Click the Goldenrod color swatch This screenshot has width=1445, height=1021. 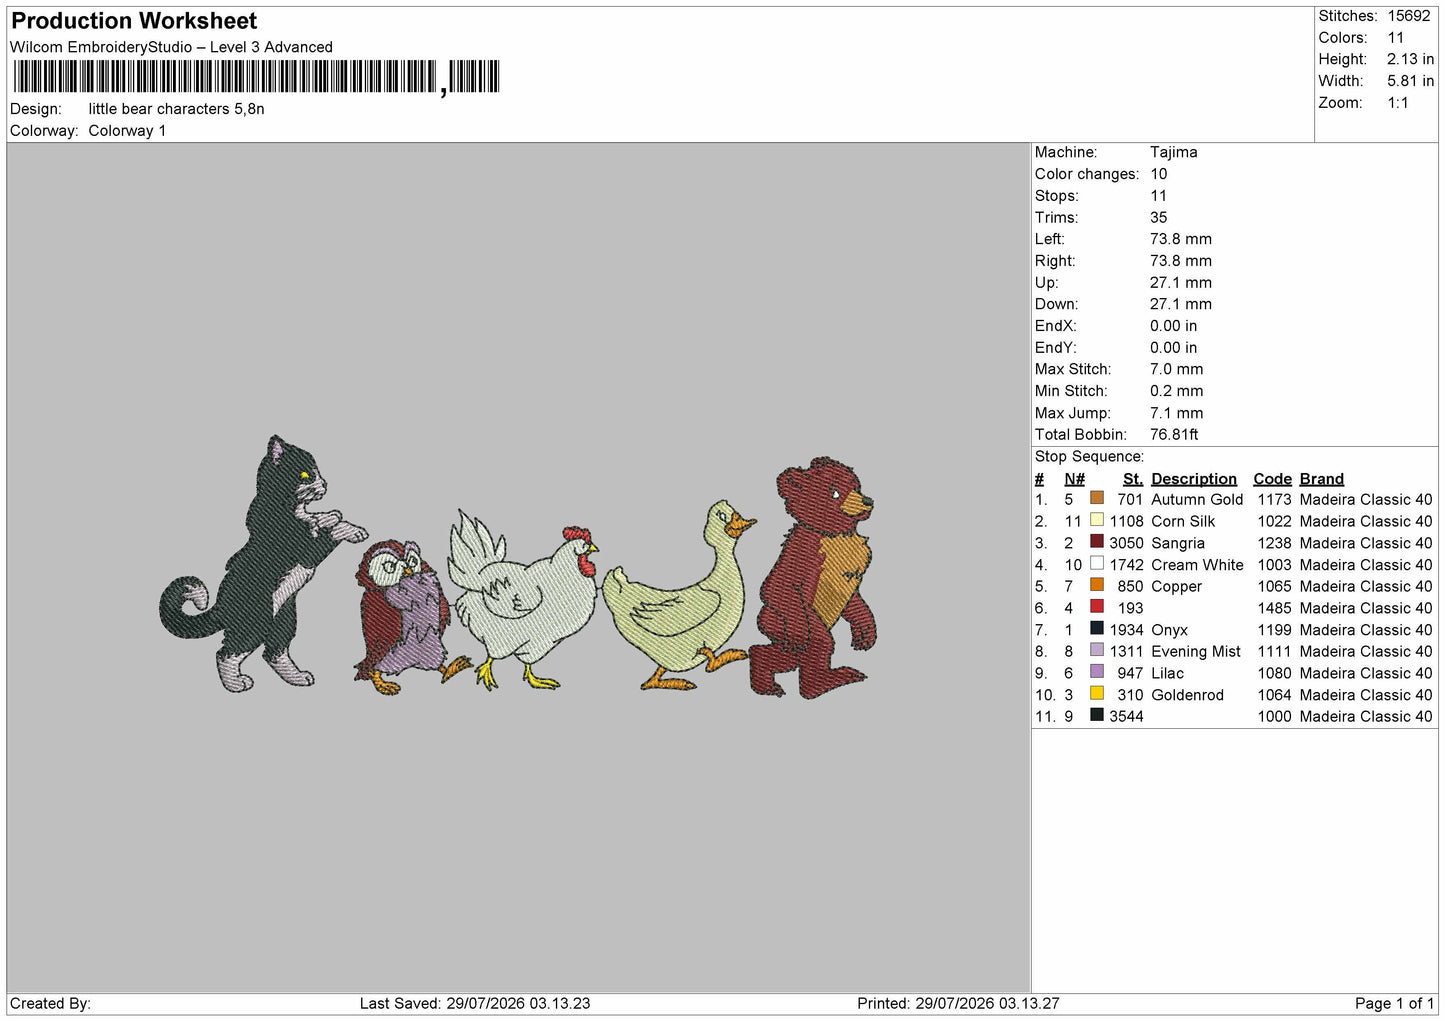tap(1097, 693)
